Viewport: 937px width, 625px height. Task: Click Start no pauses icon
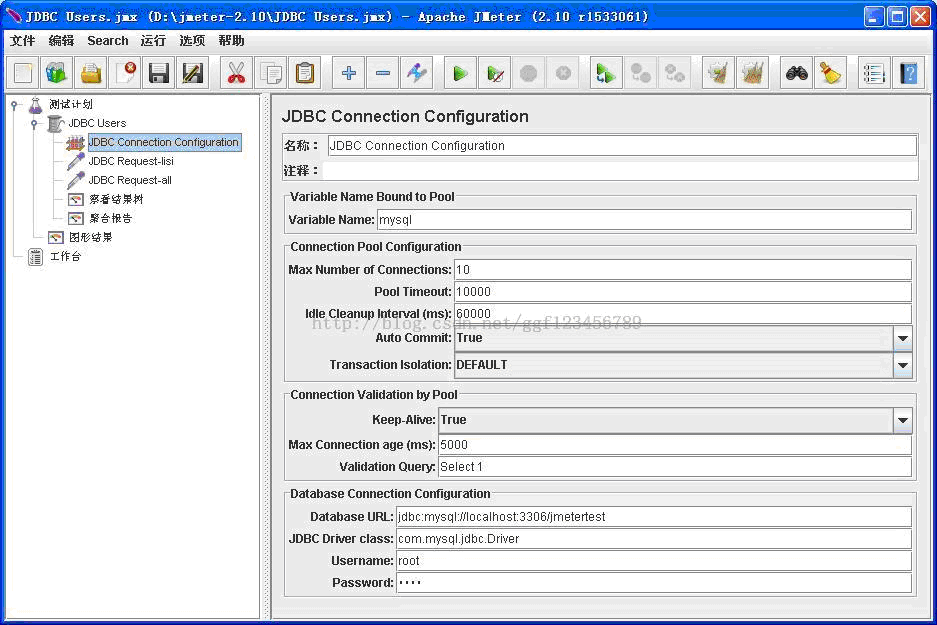495,73
